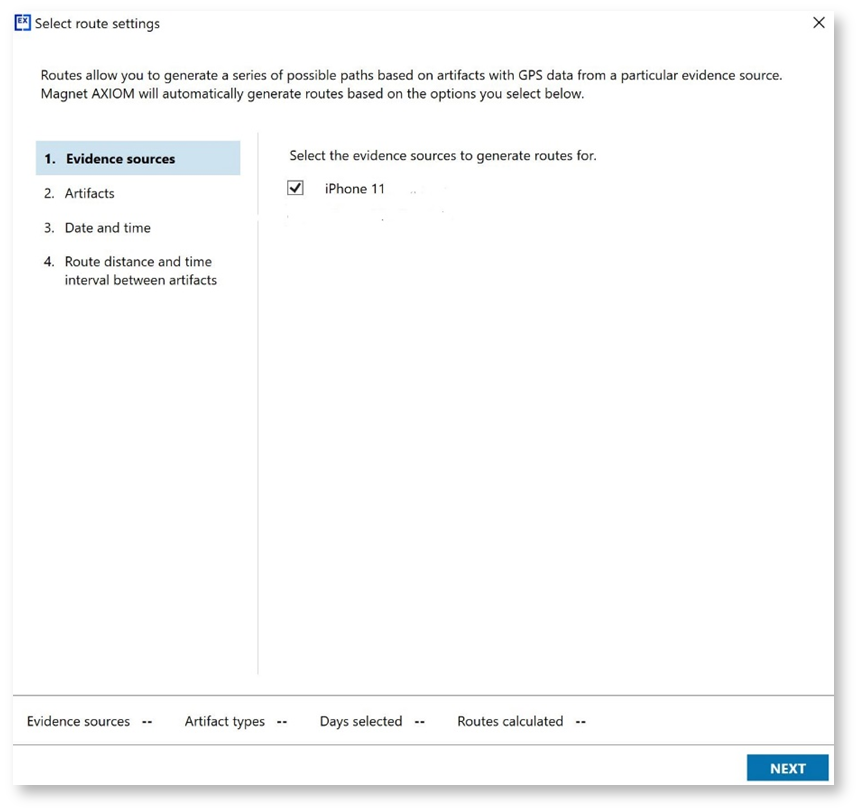Switch to step 4 Route distance and time interval
Image resolution: width=860 pixels, height=812 pixels.
click(140, 271)
